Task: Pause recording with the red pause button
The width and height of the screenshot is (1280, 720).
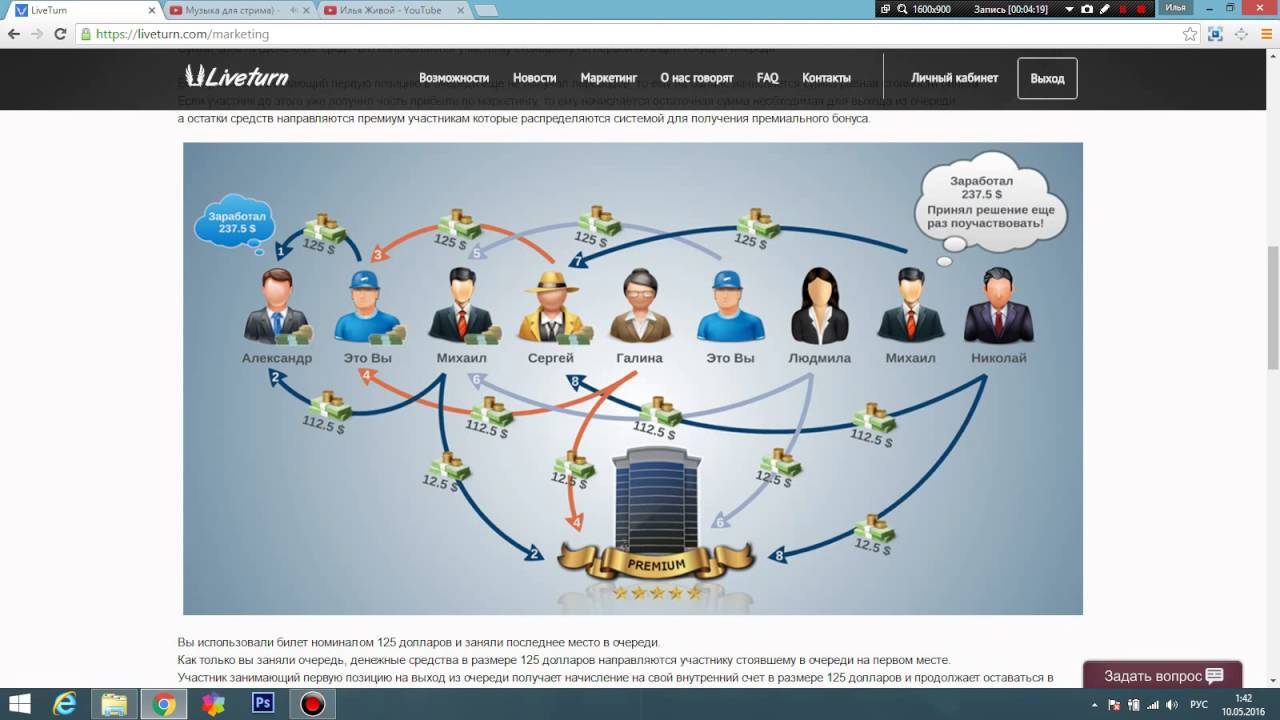Action: [x=1122, y=8]
